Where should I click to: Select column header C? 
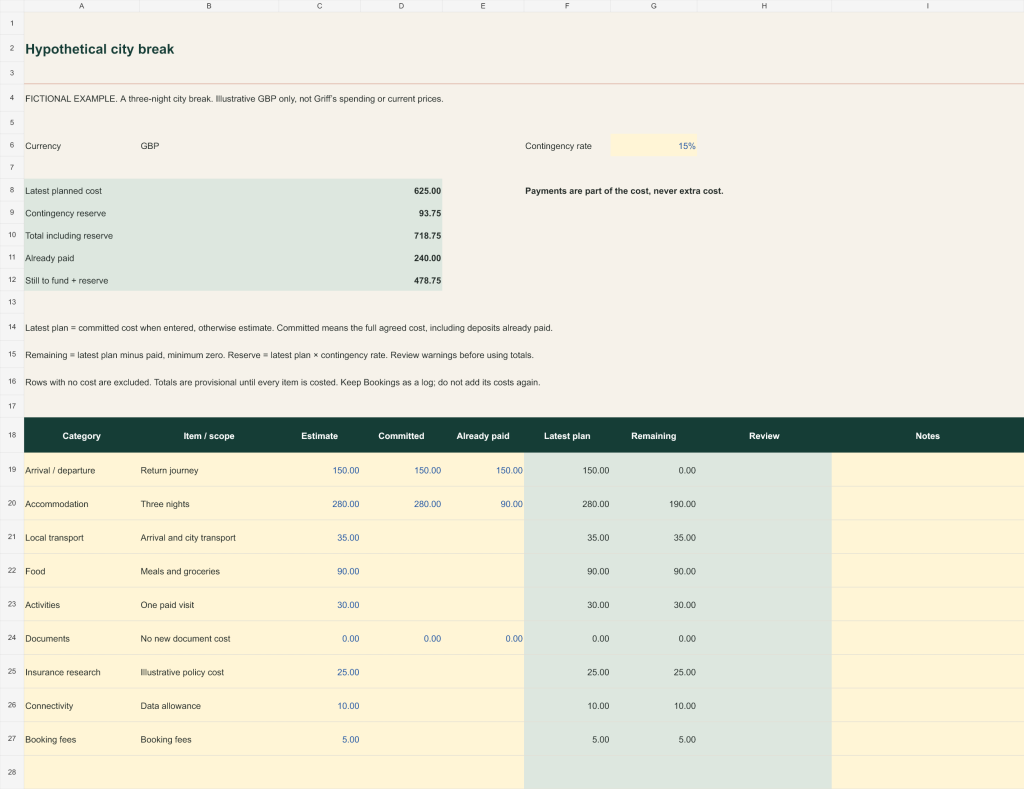coord(319,6)
